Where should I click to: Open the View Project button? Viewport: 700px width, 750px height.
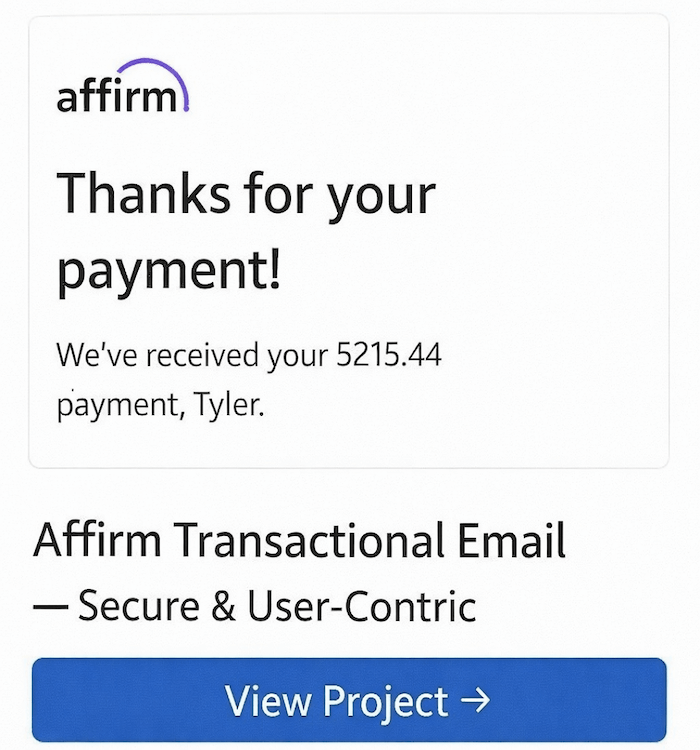[349, 699]
